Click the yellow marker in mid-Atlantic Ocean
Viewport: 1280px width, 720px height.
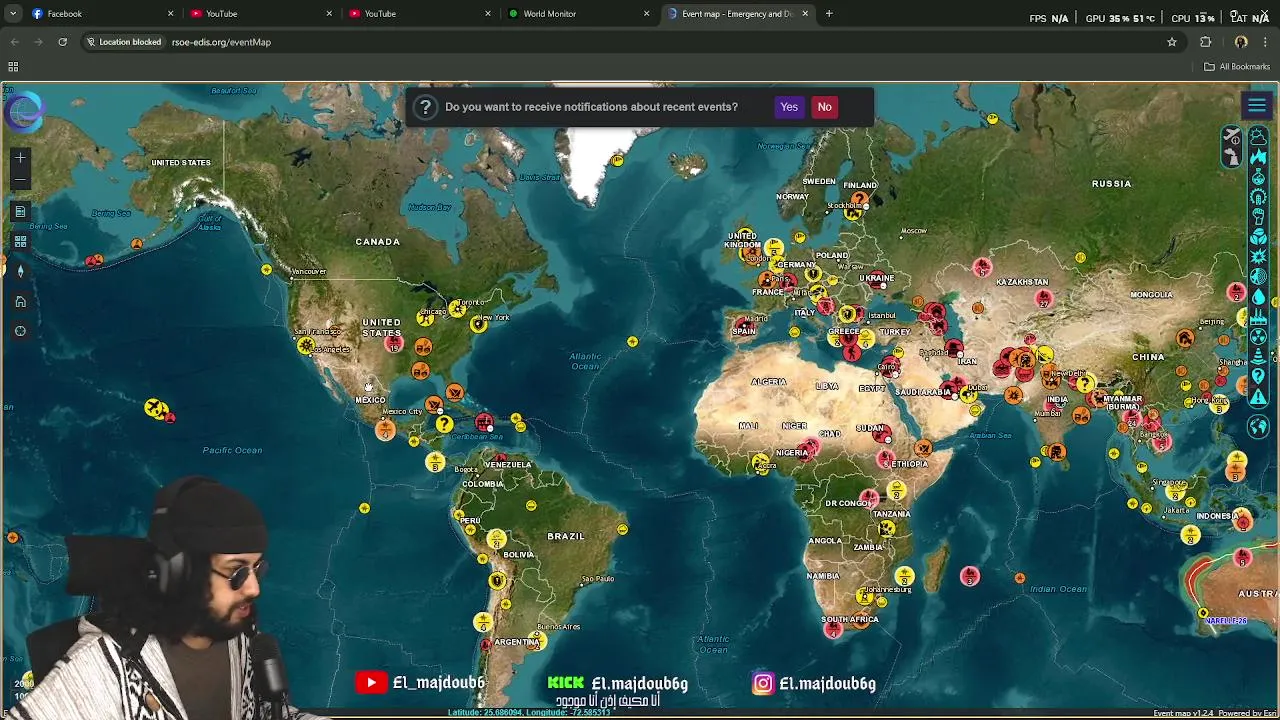(632, 342)
